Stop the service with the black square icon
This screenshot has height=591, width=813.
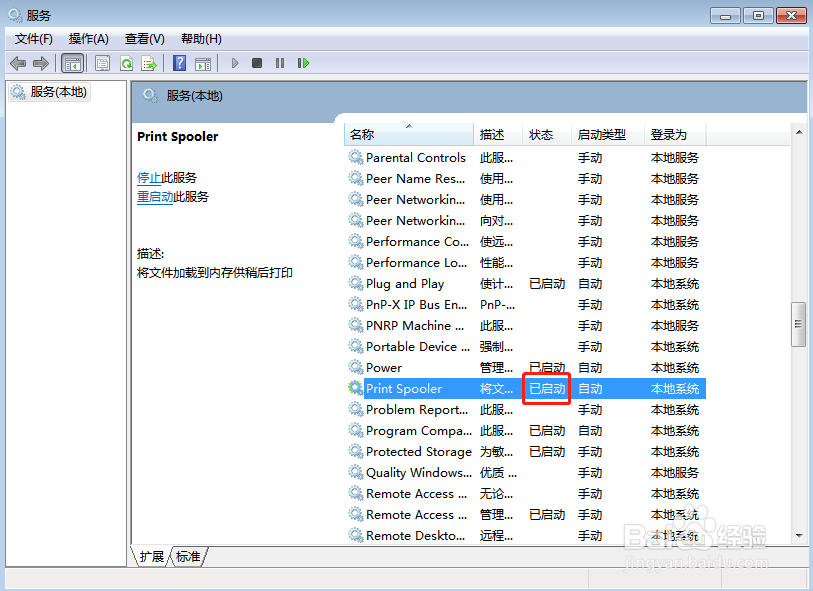click(257, 63)
